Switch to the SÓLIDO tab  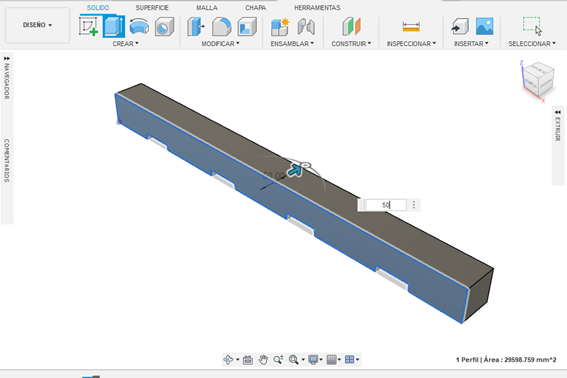(98, 8)
